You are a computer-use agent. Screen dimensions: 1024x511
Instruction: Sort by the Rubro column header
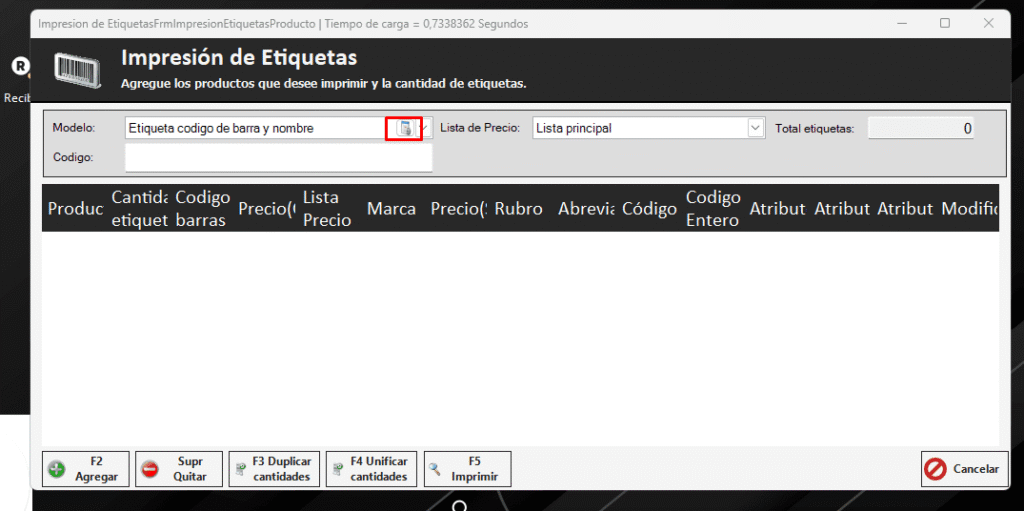coord(518,209)
